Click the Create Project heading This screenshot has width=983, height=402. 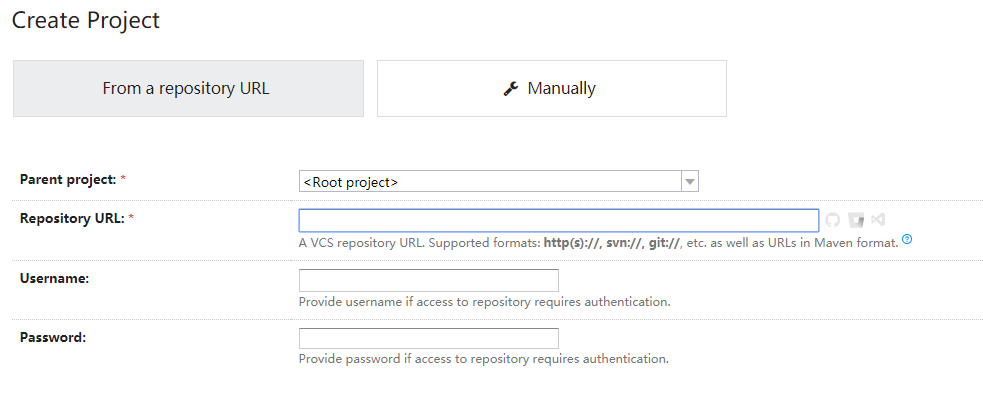[x=86, y=20]
